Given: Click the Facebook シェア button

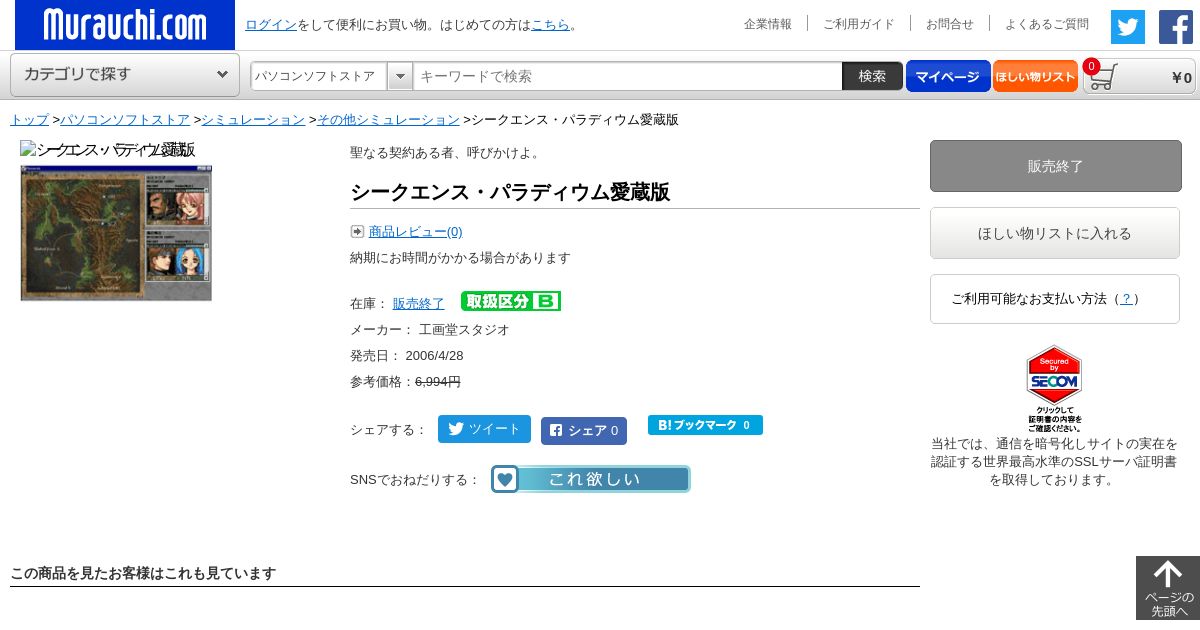Looking at the screenshot, I should 584,431.
